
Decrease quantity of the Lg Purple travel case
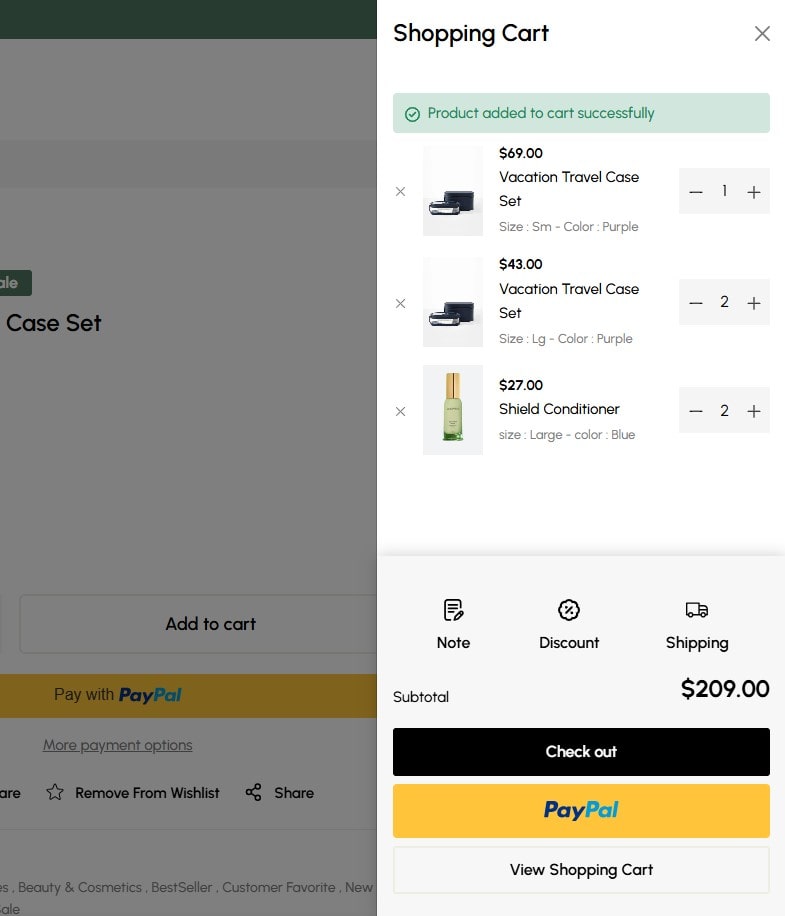(696, 303)
